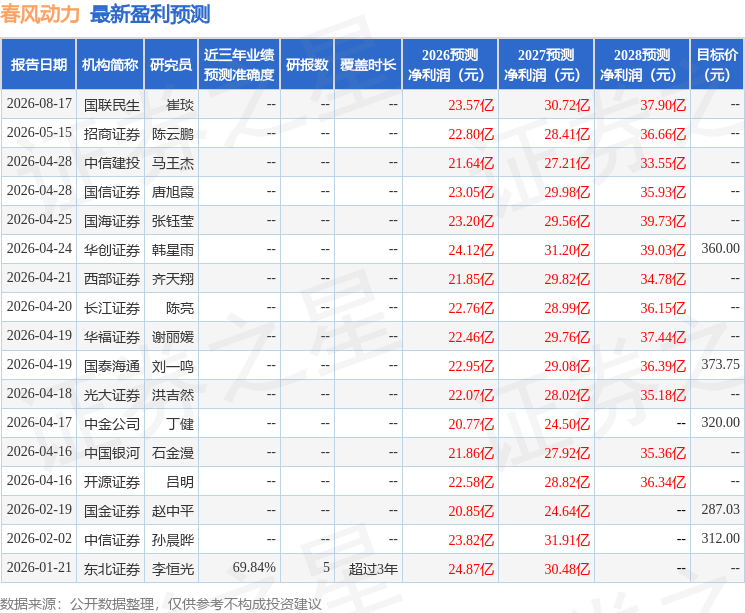This screenshot has height=613, width=745.
Task: Select the 东北证券 institution cell
Action: (x=112, y=569)
